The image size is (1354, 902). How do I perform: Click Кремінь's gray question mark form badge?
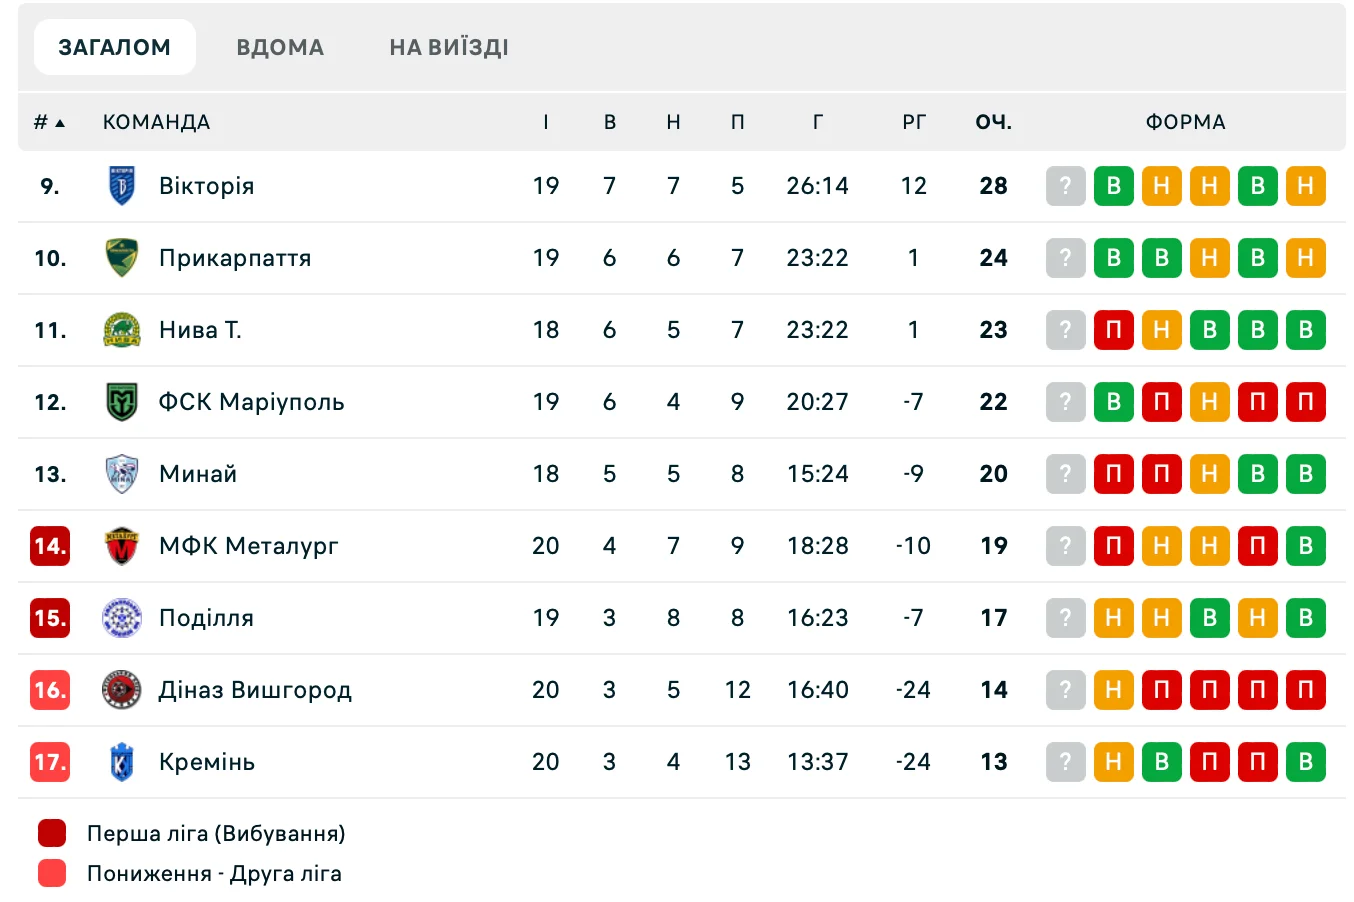tap(1065, 762)
